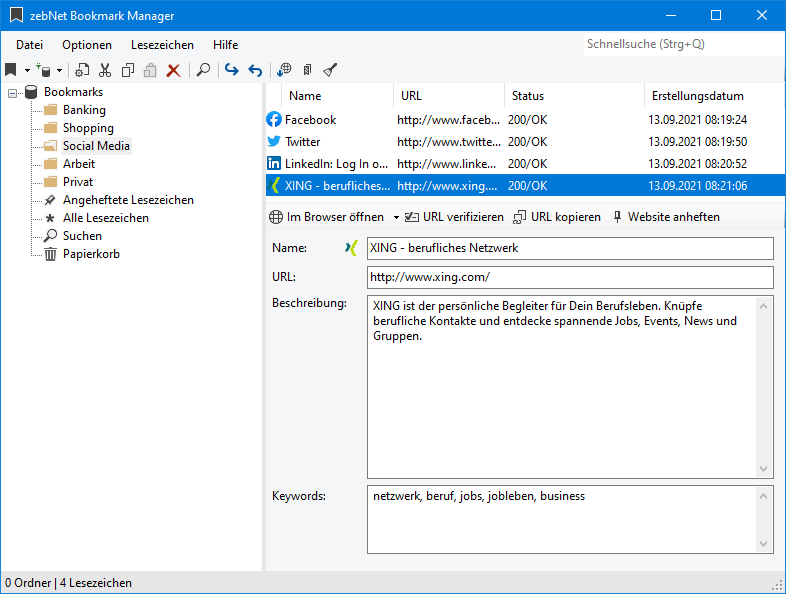This screenshot has width=786, height=594.
Task: Select the XING bookmark row
Action: 525,185
